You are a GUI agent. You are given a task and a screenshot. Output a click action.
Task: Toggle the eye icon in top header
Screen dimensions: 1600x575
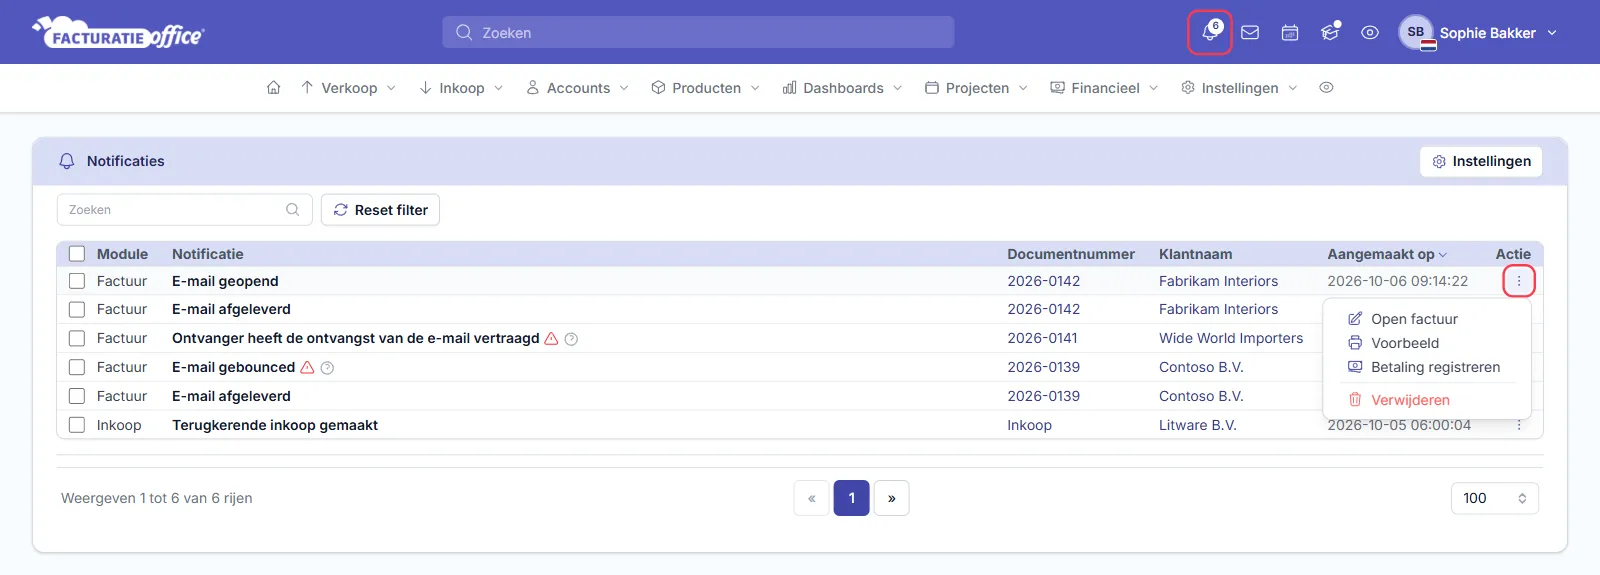[x=1370, y=33]
